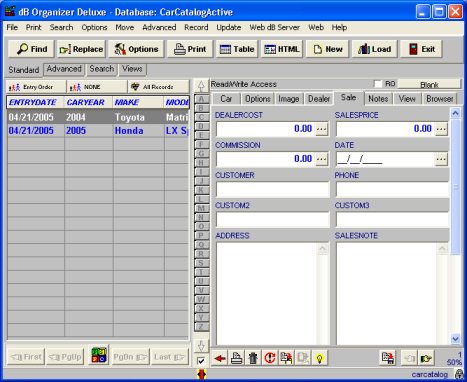Click the printer icon in record toolbar

[x=236, y=358]
